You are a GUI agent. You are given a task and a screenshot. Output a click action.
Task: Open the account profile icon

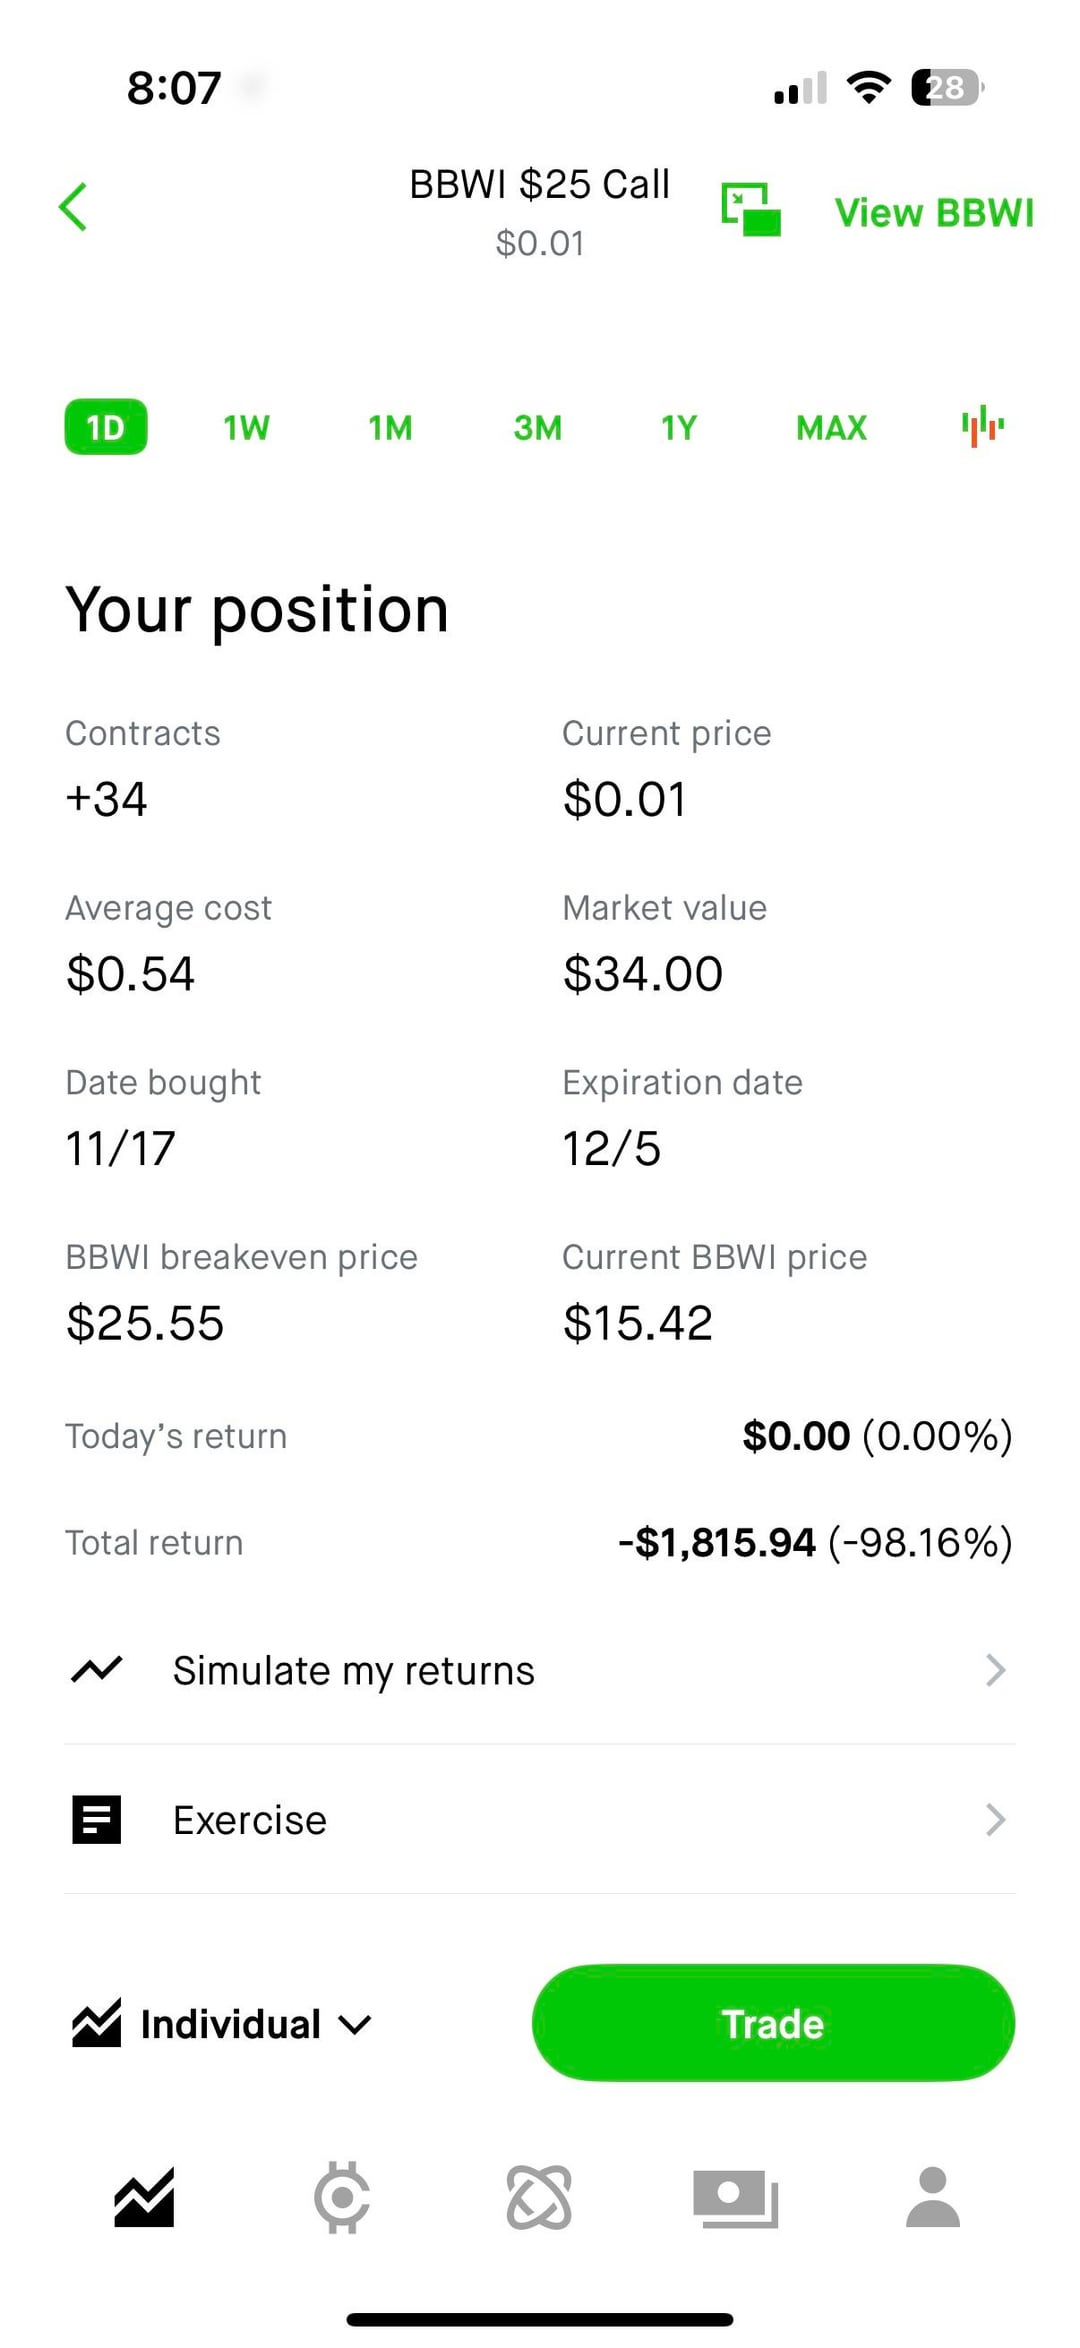(x=932, y=2197)
